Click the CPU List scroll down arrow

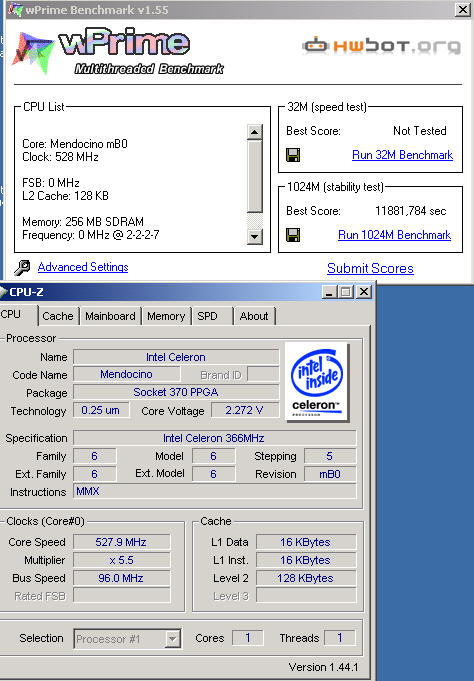pos(255,237)
